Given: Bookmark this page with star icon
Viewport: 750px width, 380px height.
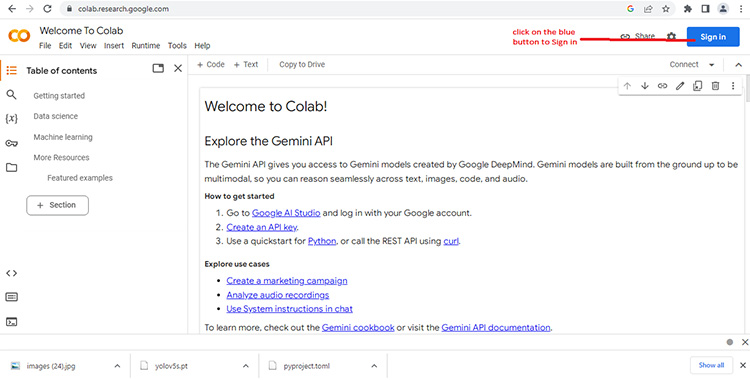Looking at the screenshot, I should [x=665, y=9].
